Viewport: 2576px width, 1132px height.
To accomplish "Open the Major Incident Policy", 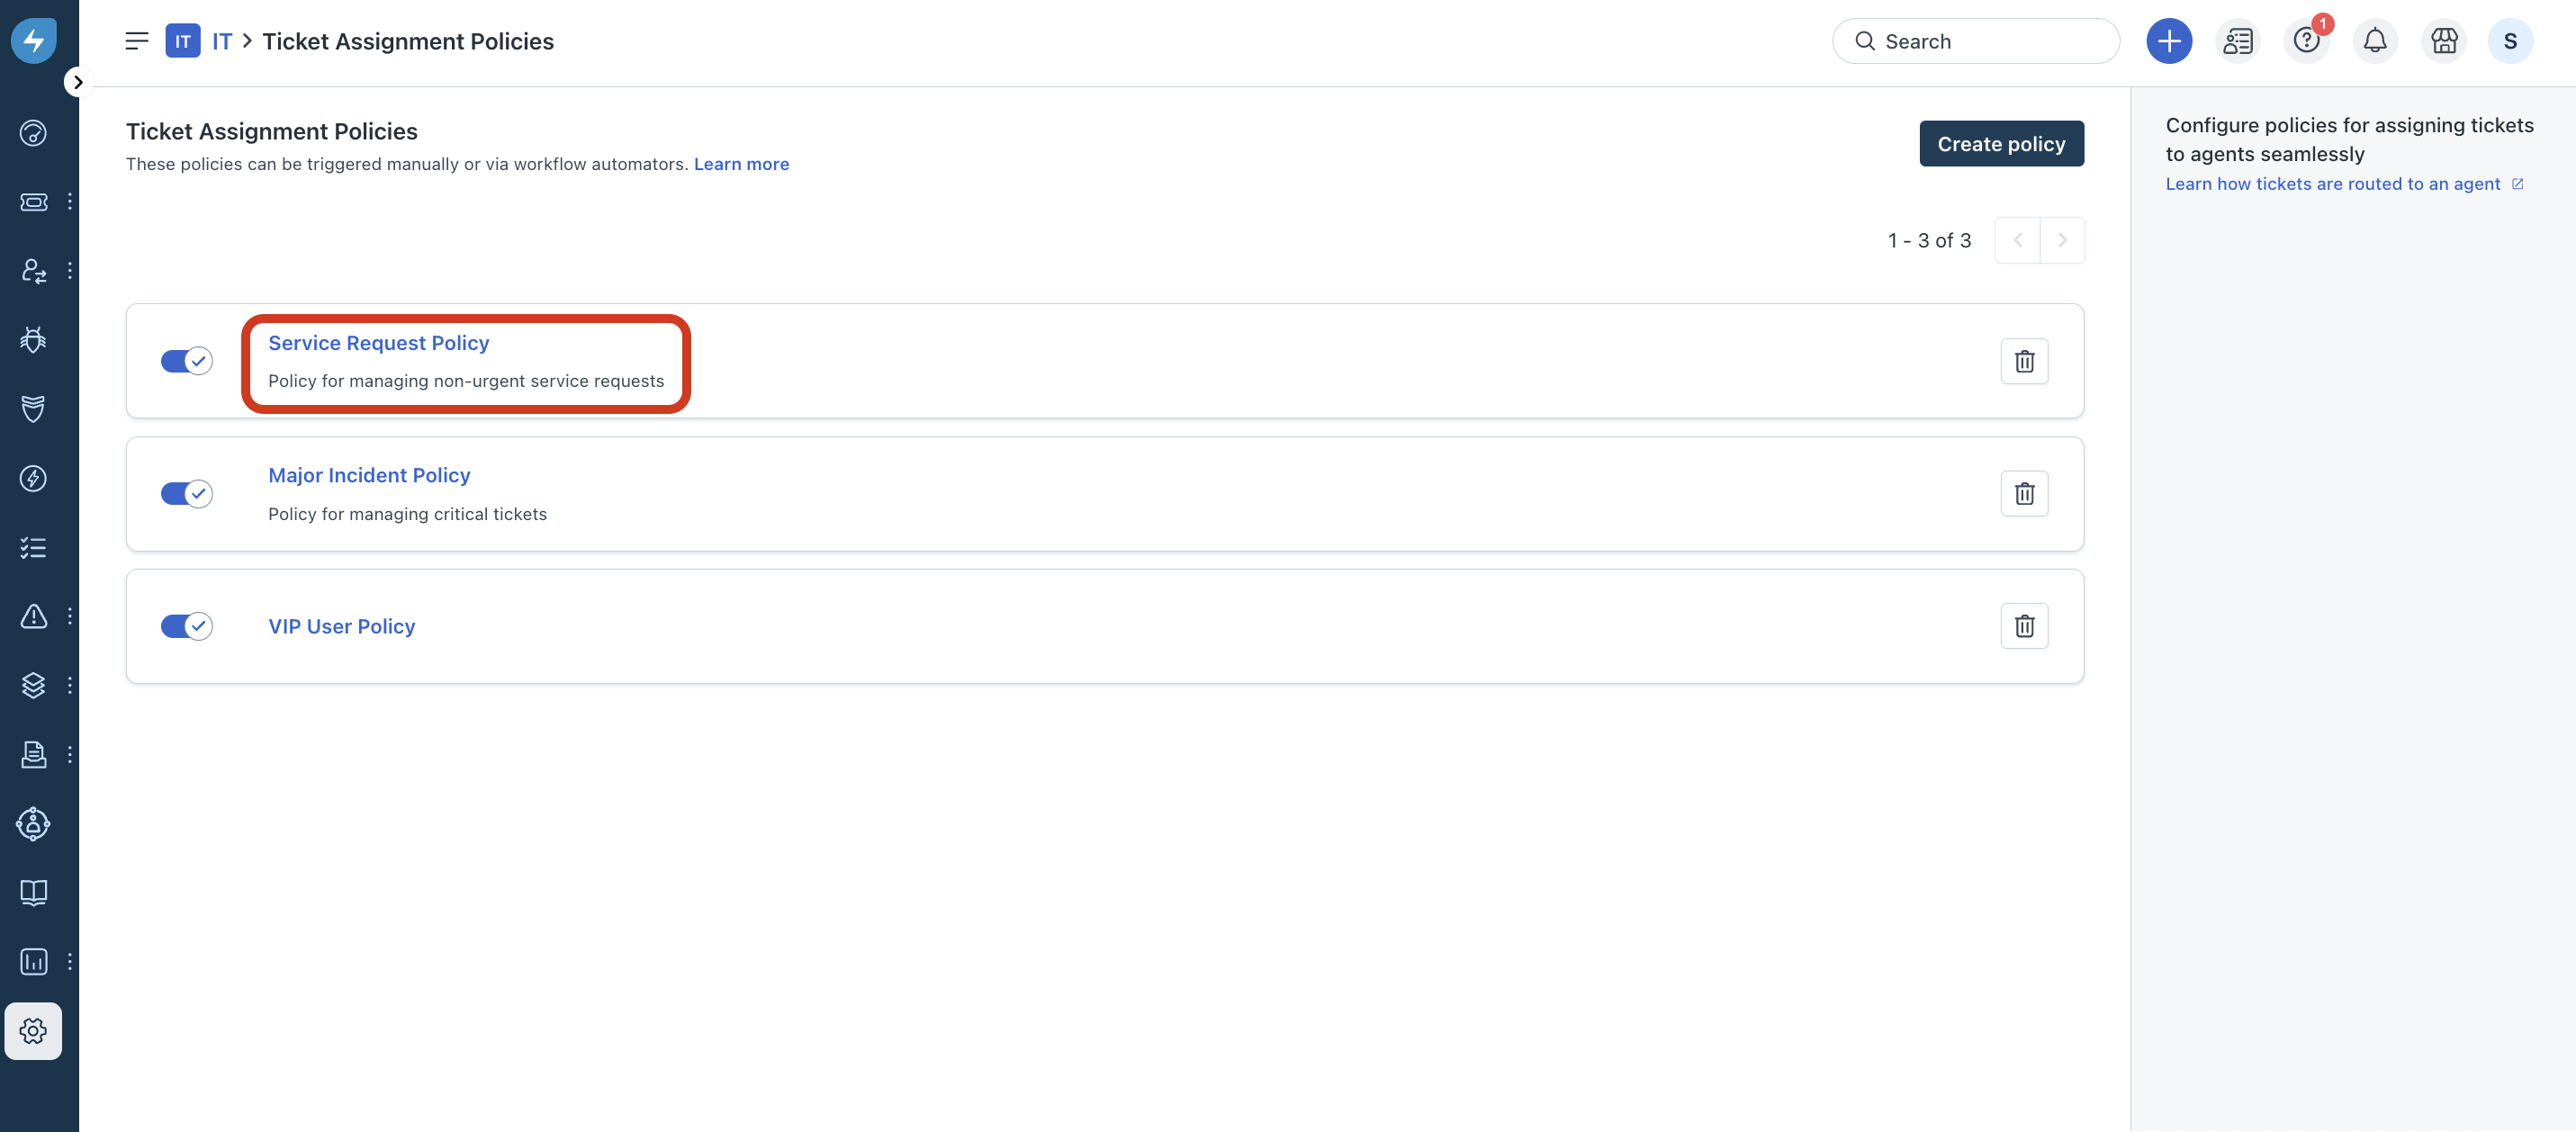I will pos(369,475).
